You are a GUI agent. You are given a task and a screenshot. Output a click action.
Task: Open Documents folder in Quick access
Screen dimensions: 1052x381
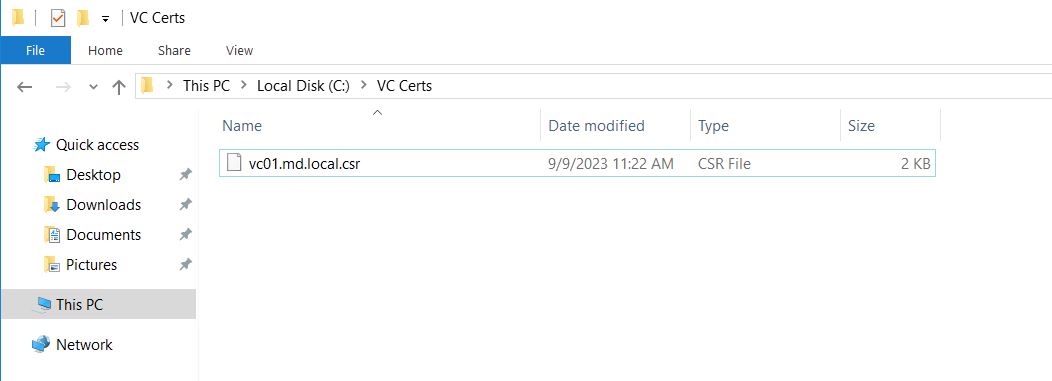point(103,235)
